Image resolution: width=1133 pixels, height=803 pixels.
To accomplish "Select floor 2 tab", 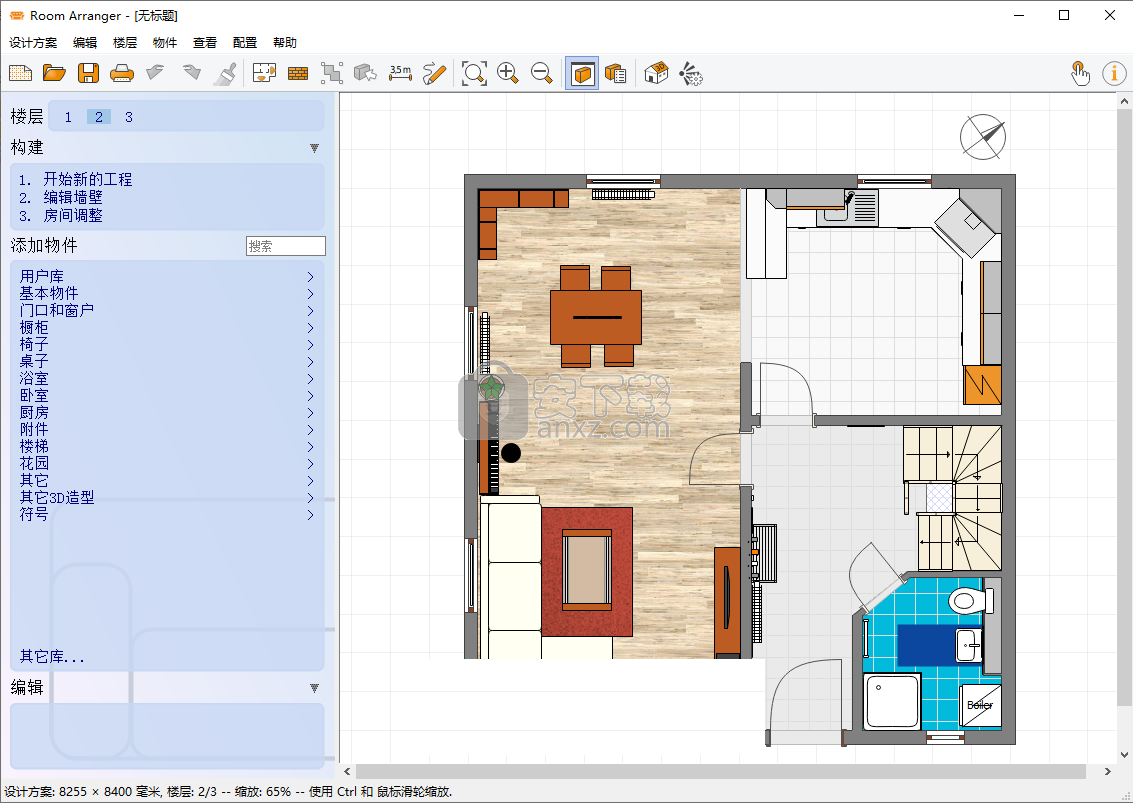I will coord(98,117).
